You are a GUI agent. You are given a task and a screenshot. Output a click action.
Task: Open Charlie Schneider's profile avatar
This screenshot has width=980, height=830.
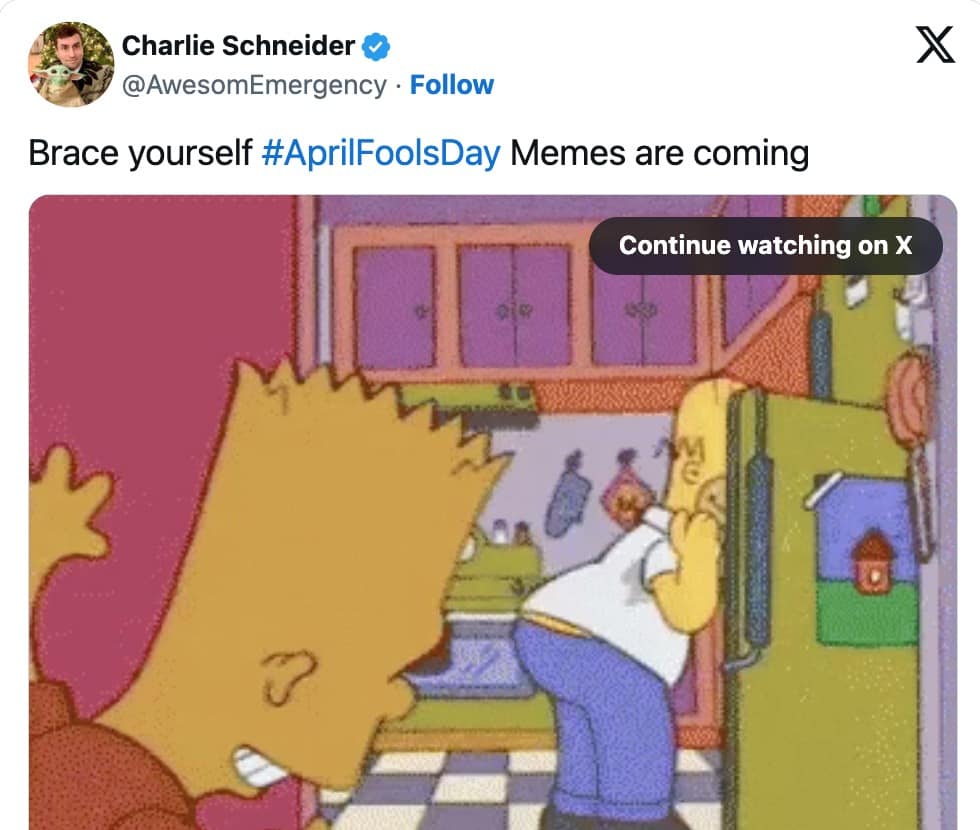(x=71, y=64)
